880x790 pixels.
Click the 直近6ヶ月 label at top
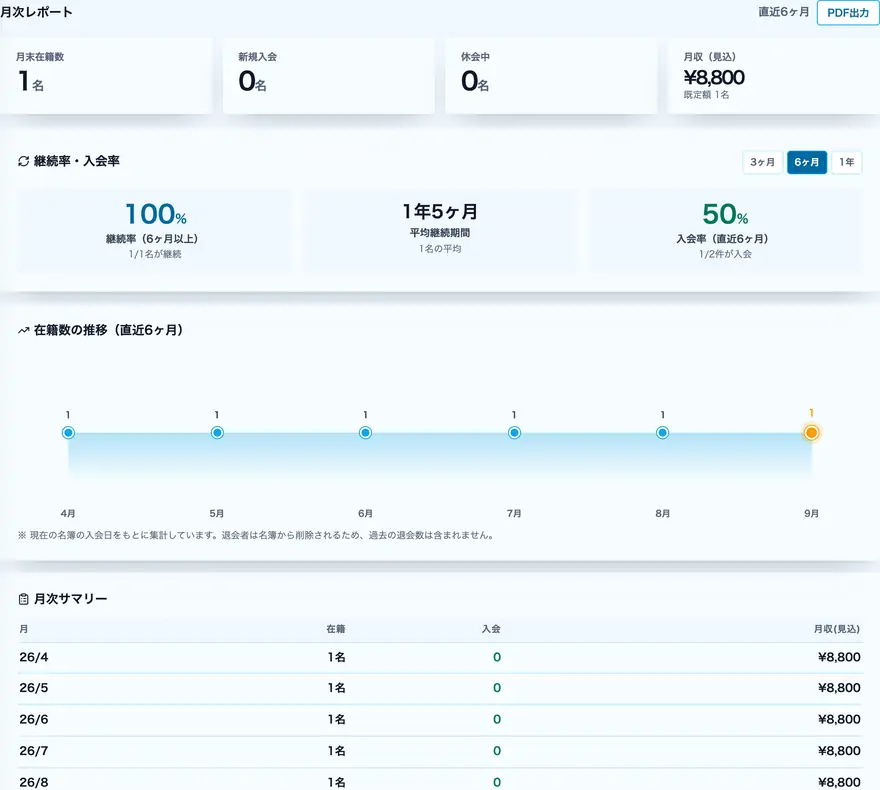click(x=783, y=12)
